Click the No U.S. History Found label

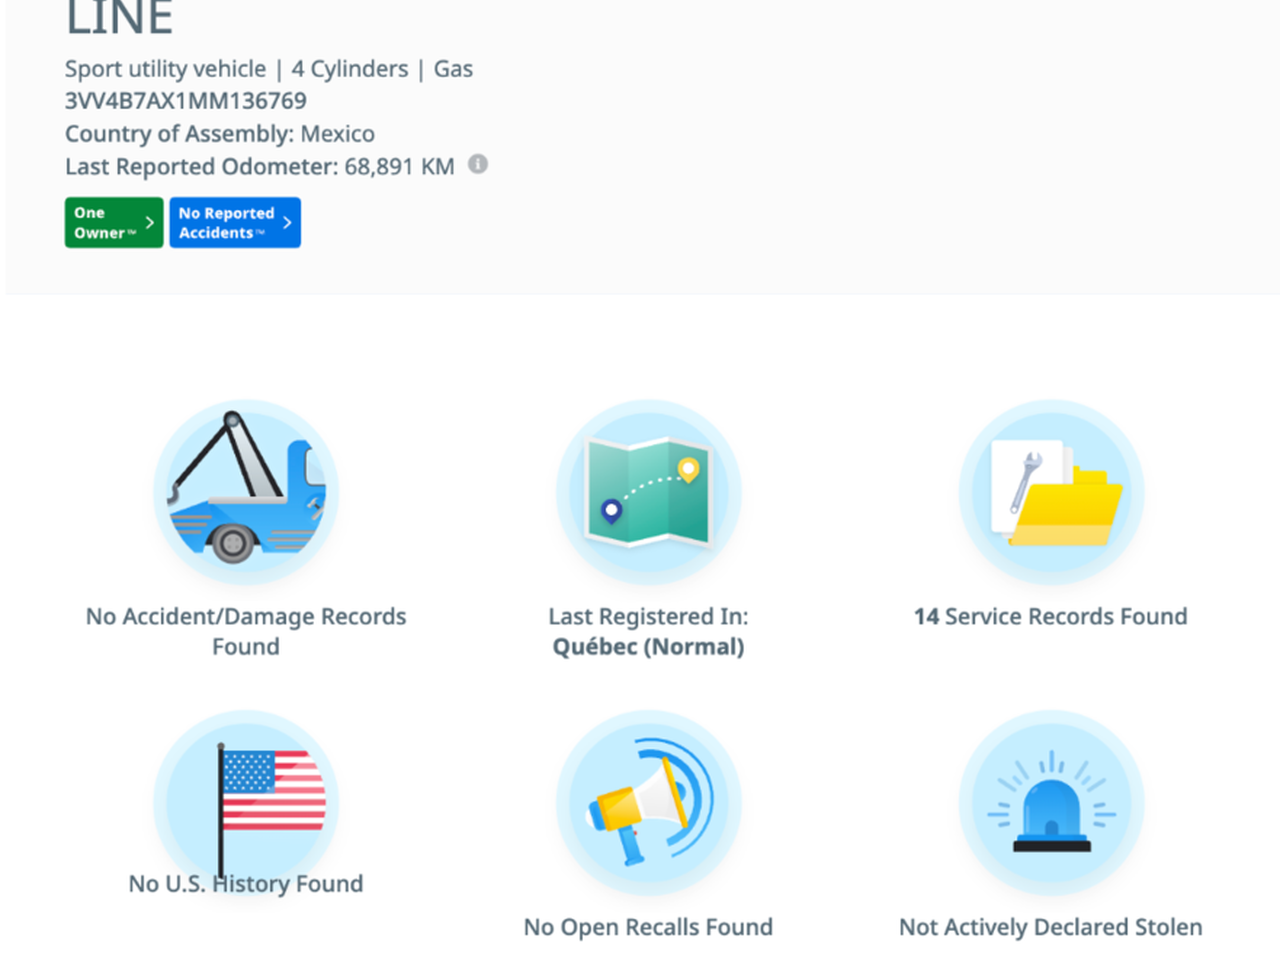pyautogui.click(x=246, y=884)
